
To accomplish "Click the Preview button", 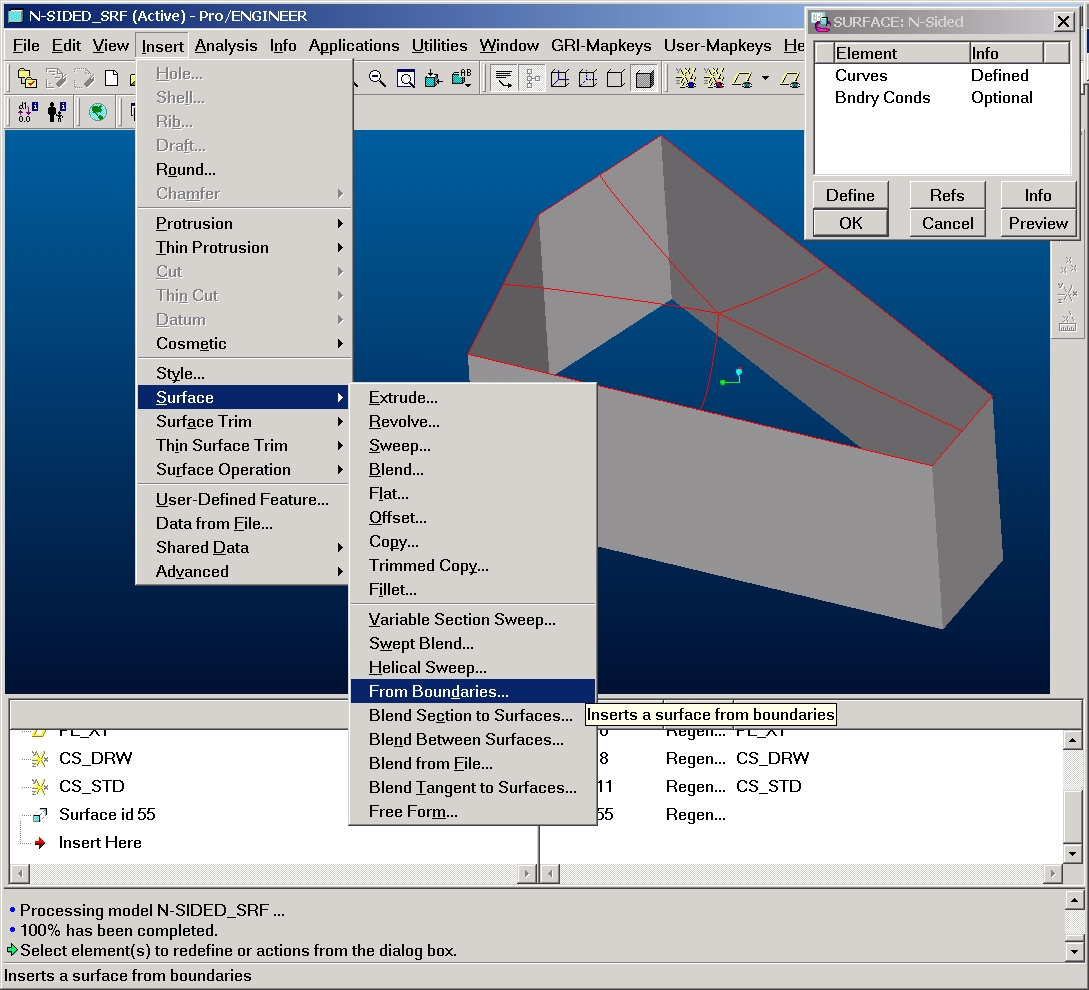I will 1038,223.
